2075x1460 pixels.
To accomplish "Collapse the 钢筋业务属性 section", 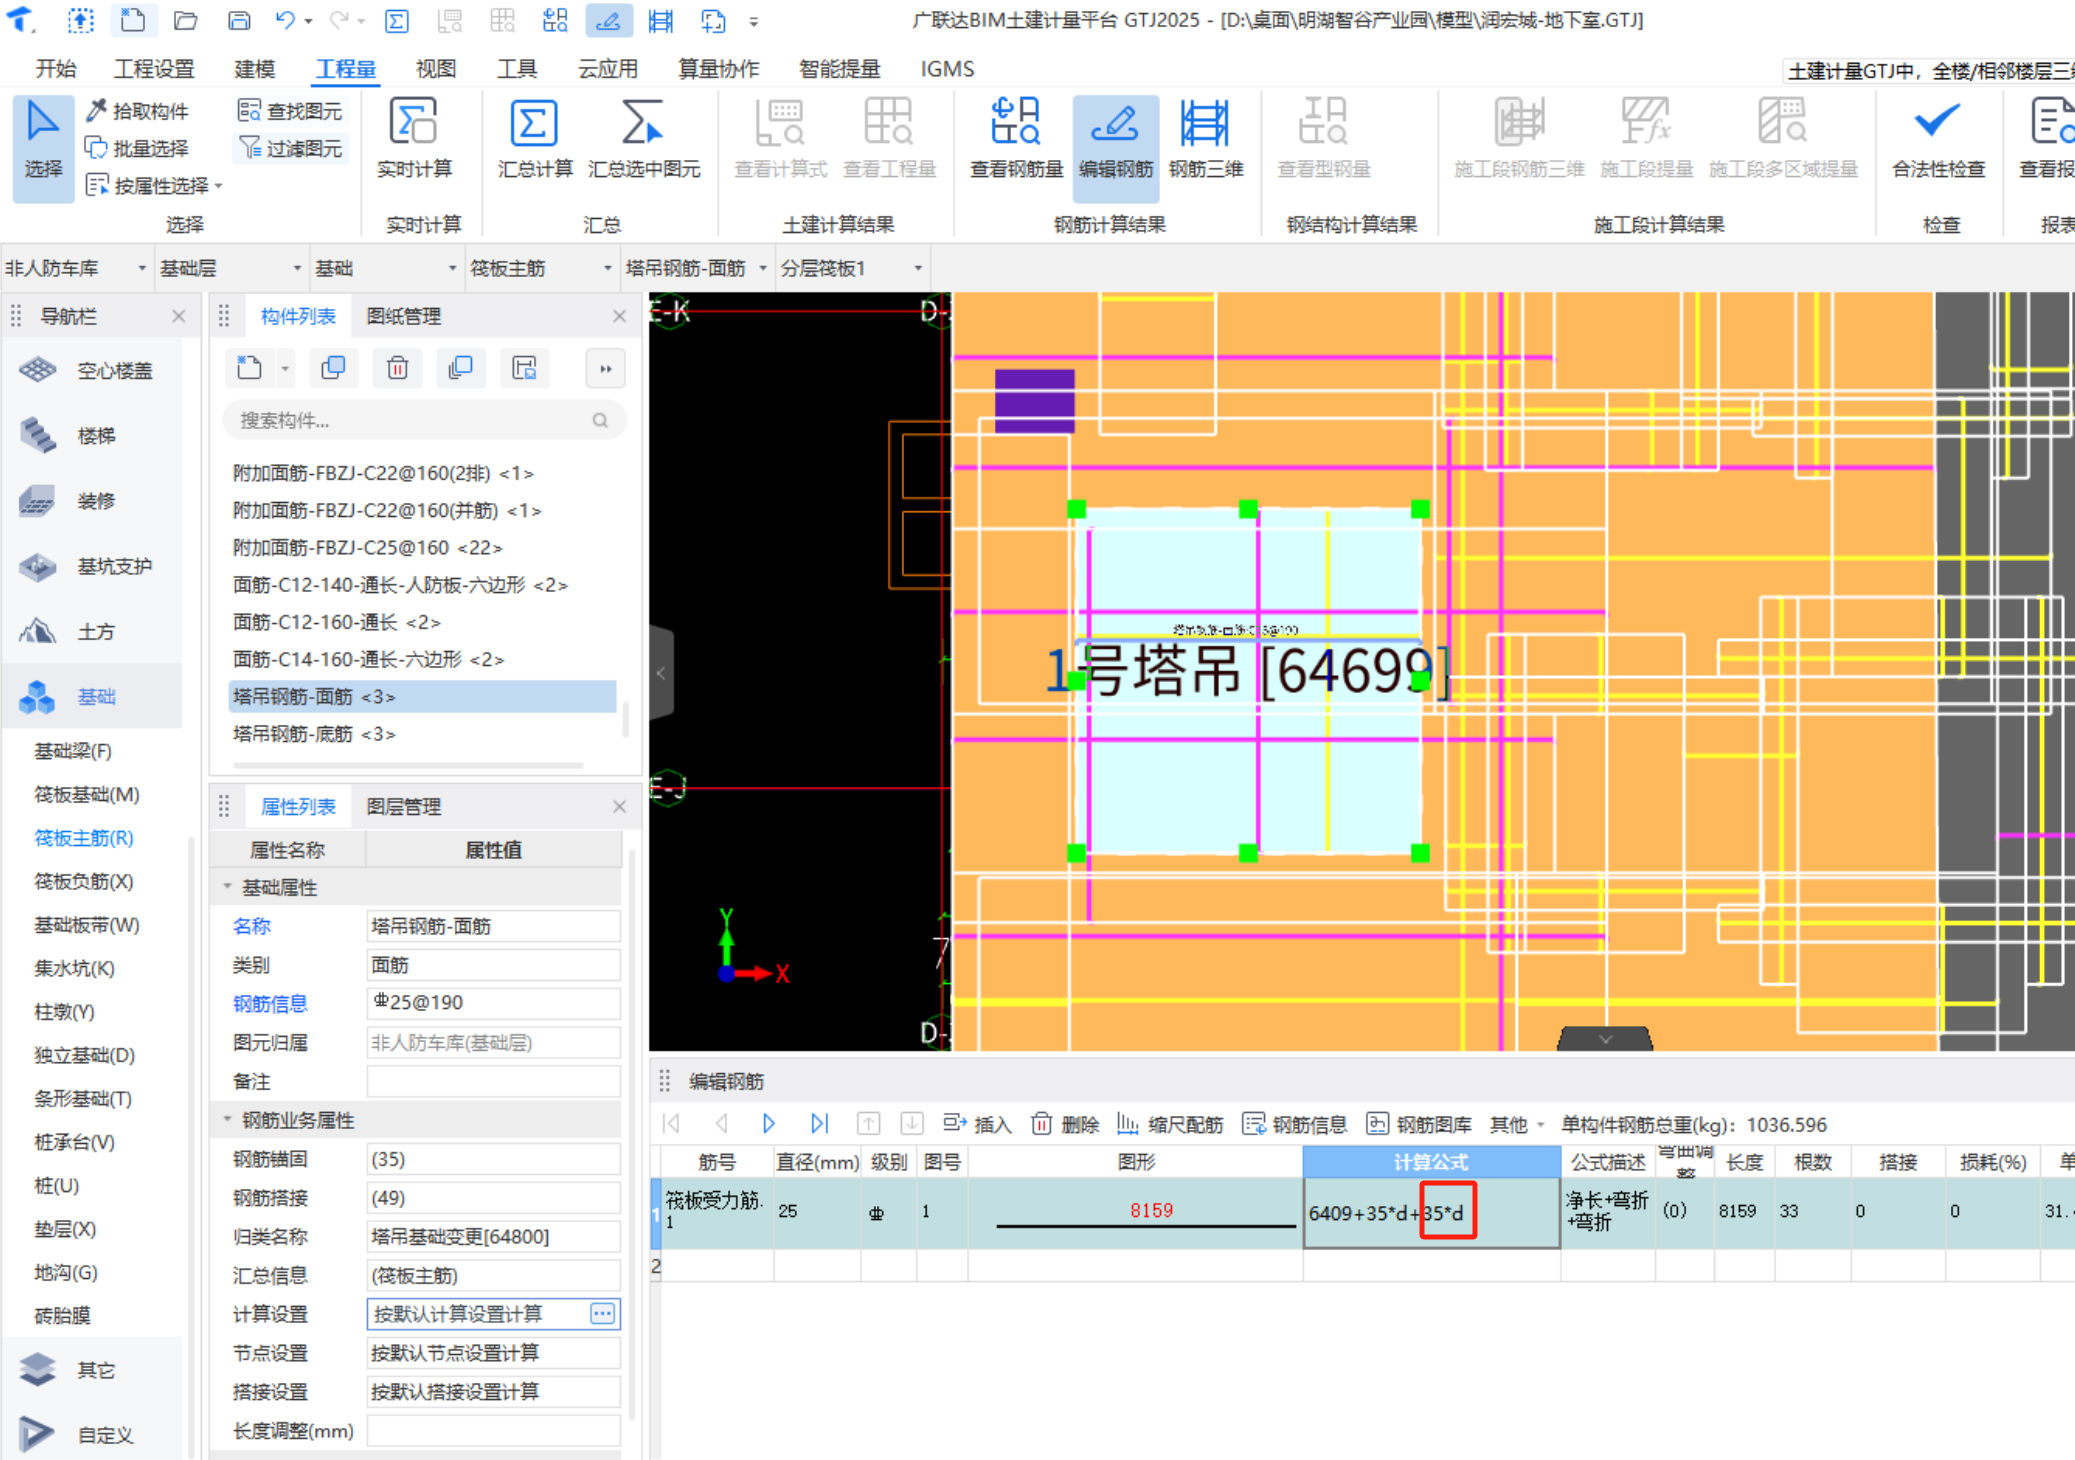I will (x=227, y=1120).
